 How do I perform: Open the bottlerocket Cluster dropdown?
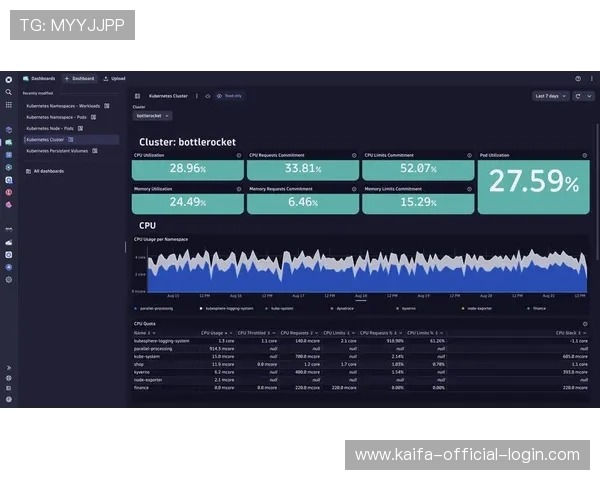(x=152, y=116)
